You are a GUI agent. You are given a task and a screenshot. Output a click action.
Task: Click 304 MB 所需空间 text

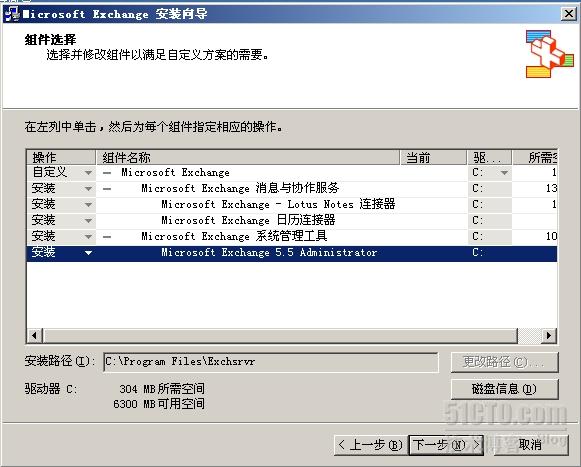click(x=162, y=389)
